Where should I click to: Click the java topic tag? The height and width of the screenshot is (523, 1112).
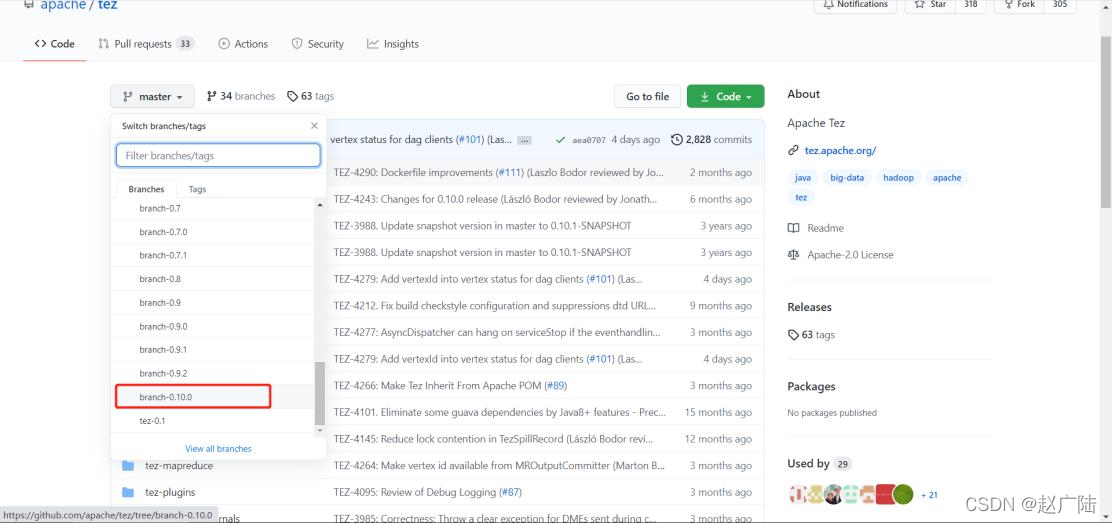(x=803, y=177)
